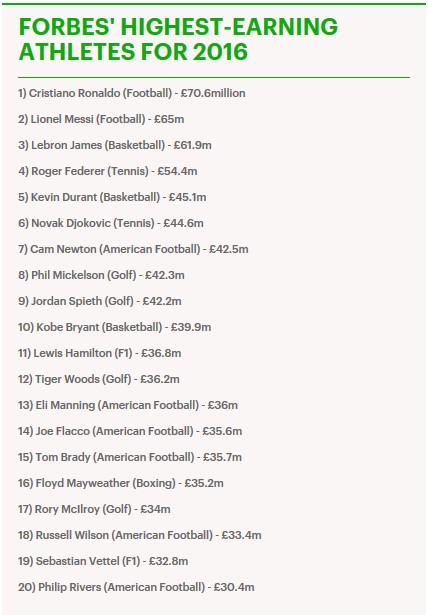Screen dimensions: 428x615
Task: Click Floyd Mayweather boxing entry
Action: click(121, 484)
